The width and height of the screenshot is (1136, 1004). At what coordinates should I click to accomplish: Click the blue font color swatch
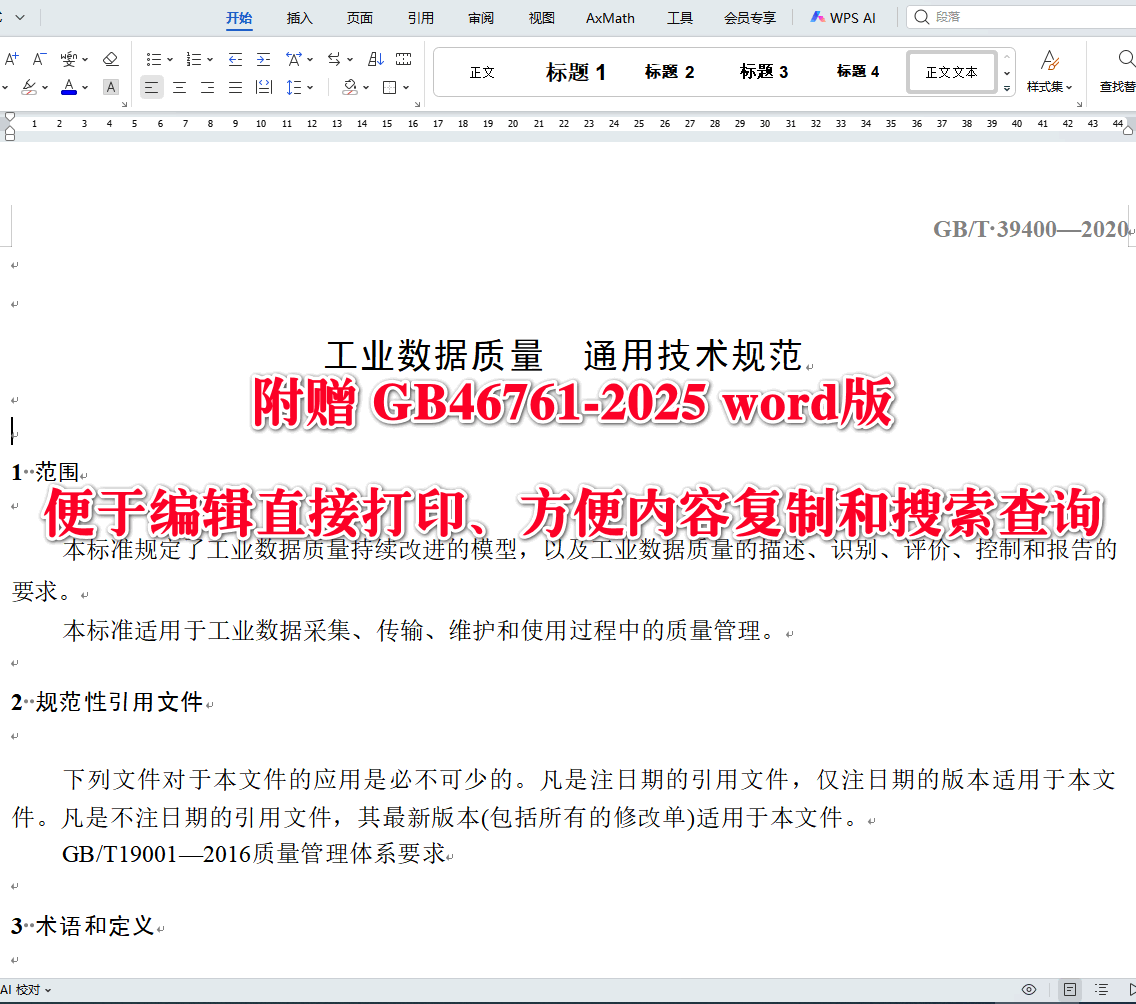68,92
